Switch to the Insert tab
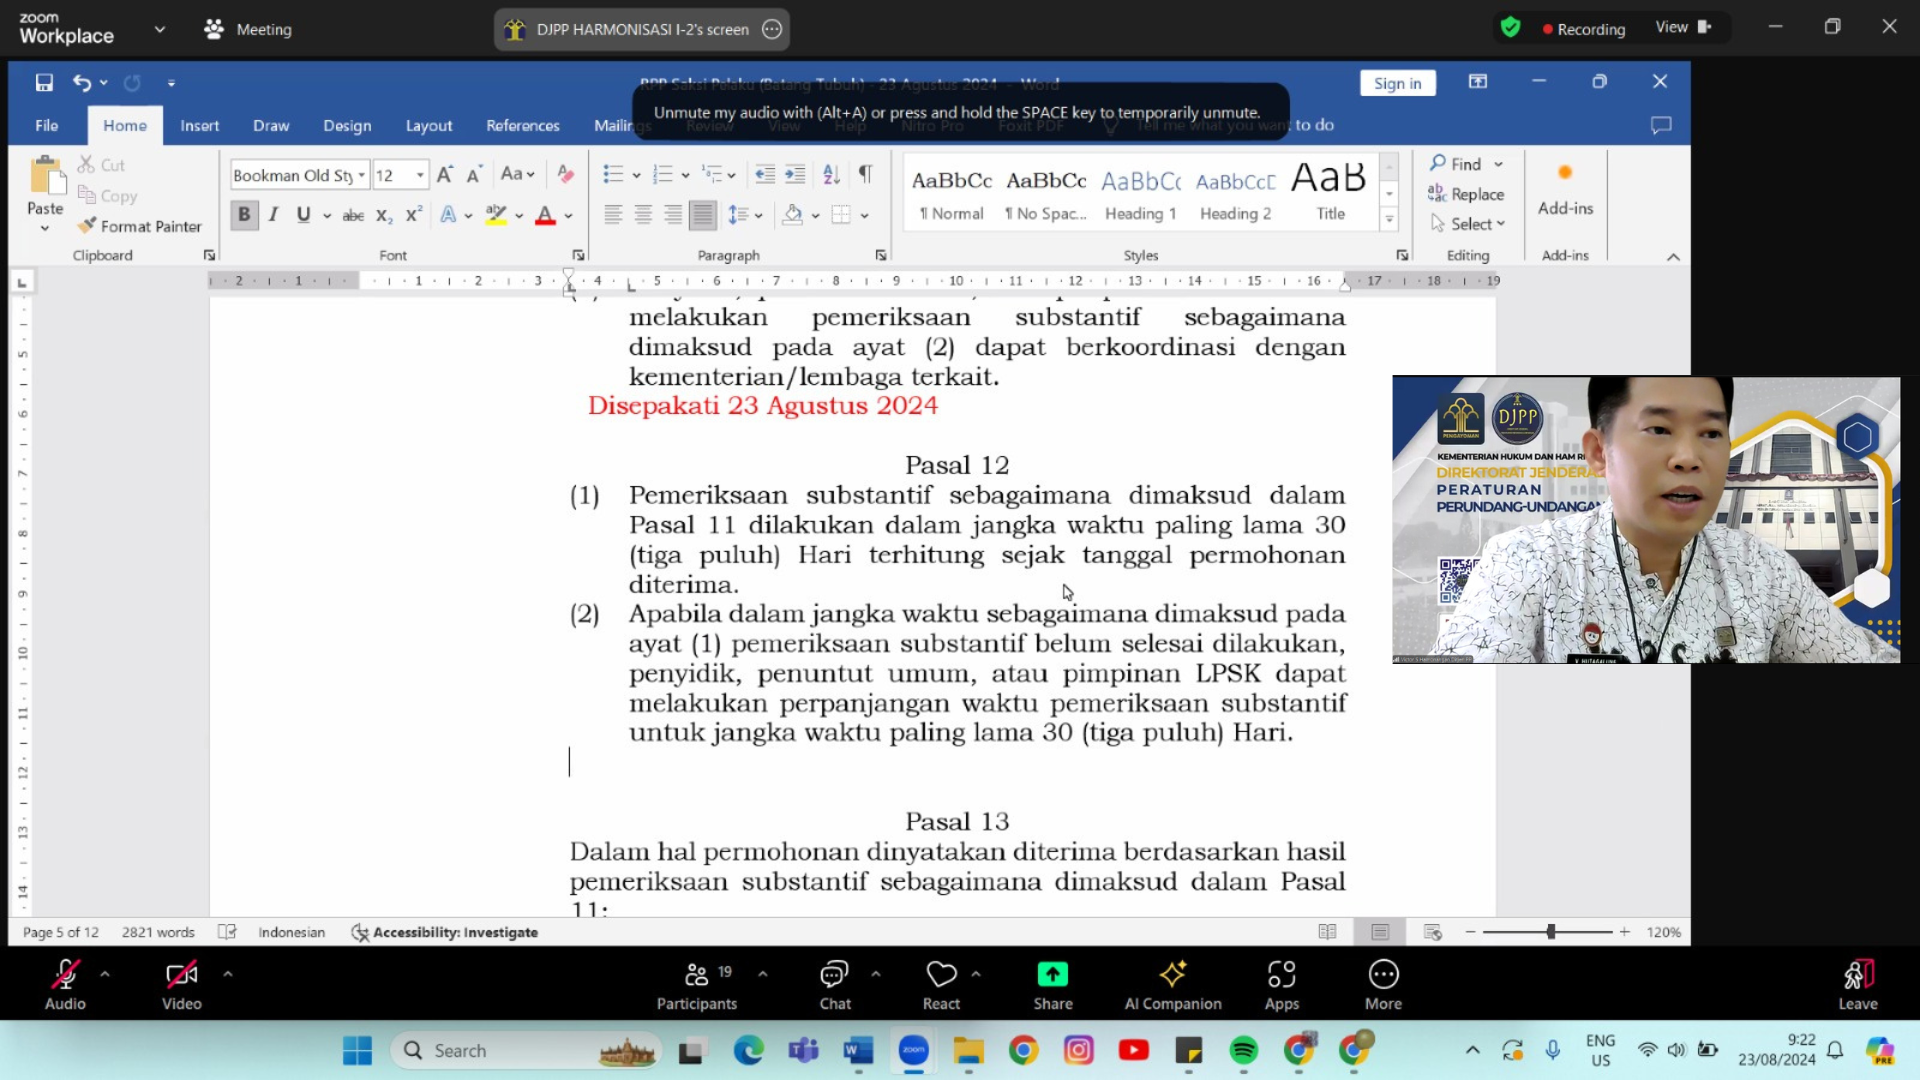Screen dimensions: 1920x1080 199,125
